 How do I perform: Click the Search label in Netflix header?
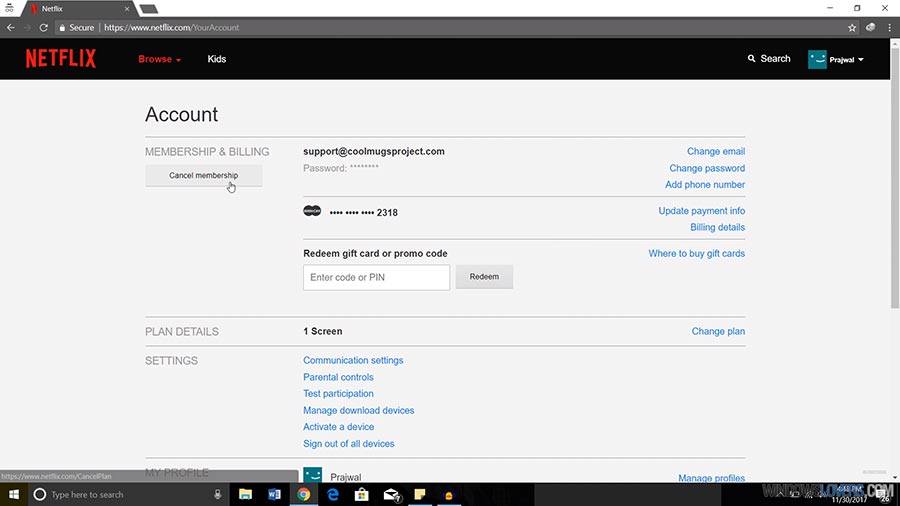(x=775, y=59)
